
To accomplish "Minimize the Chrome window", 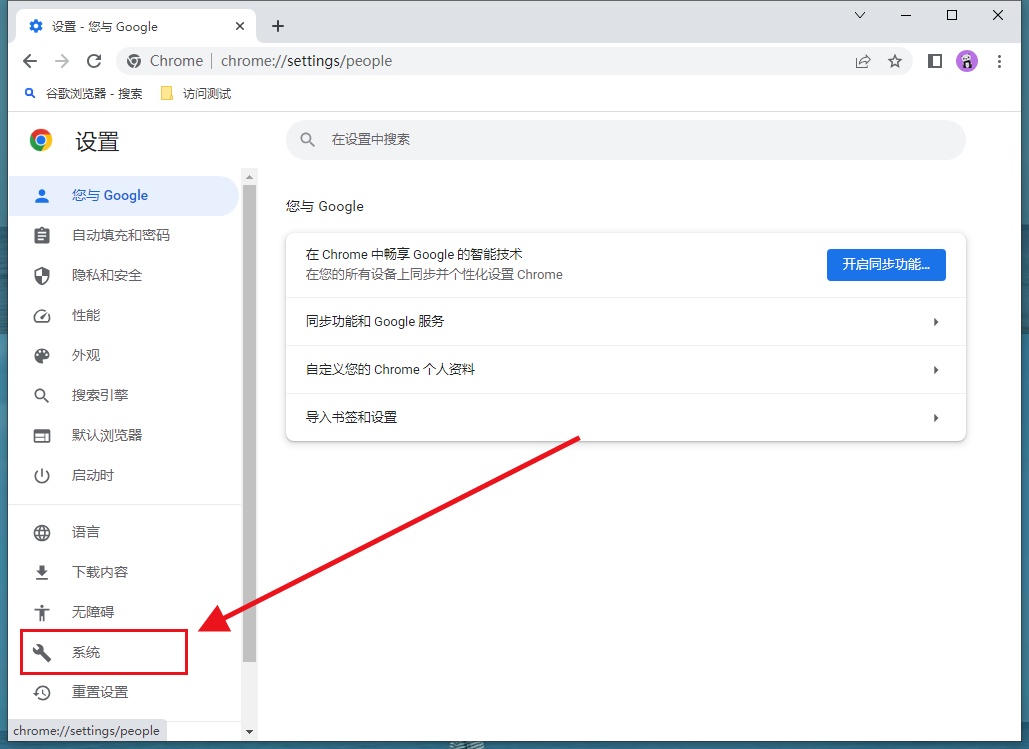I will coord(906,15).
